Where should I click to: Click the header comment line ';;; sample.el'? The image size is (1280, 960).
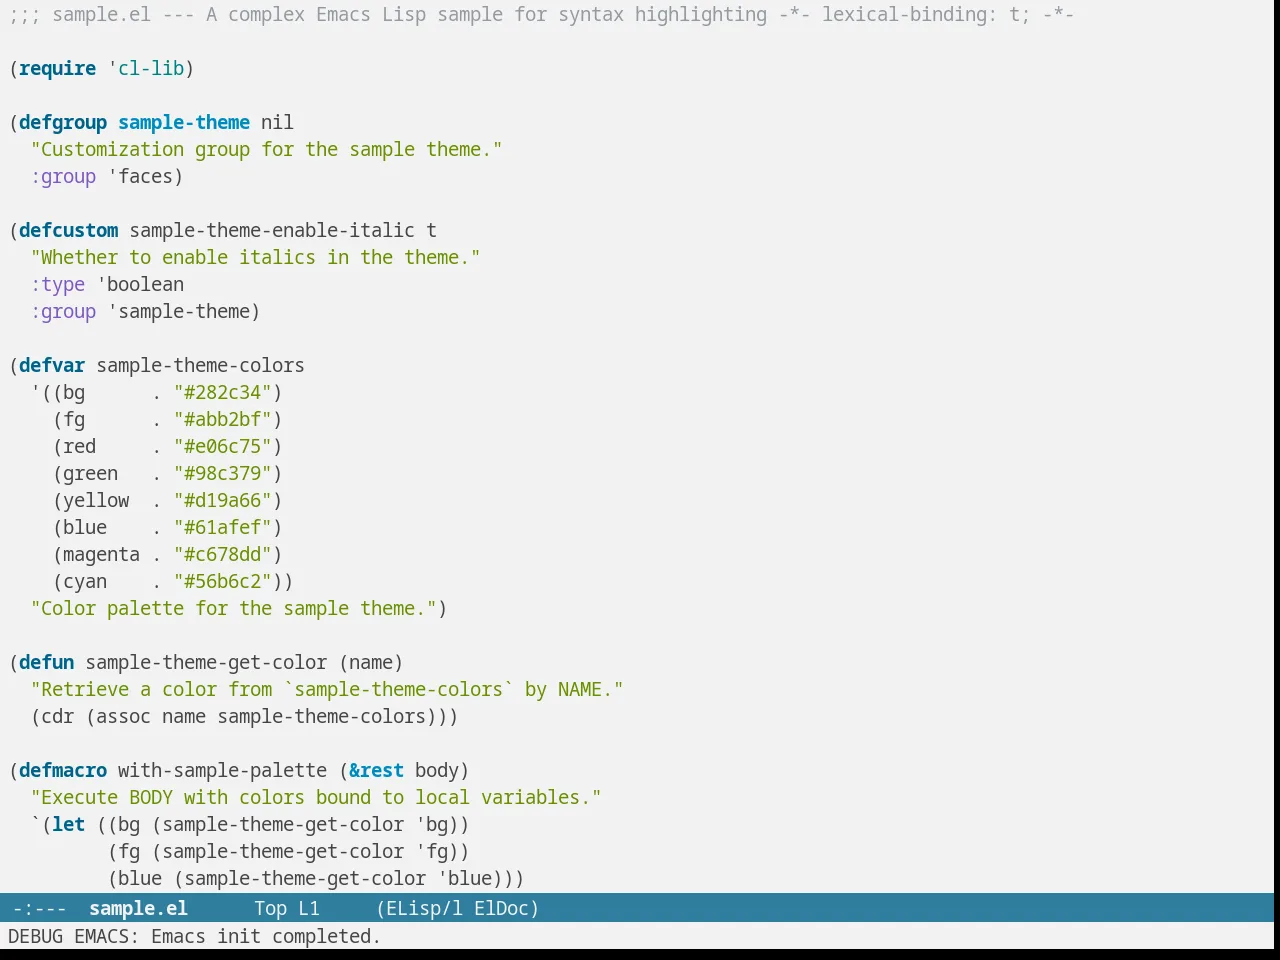[x=542, y=14]
